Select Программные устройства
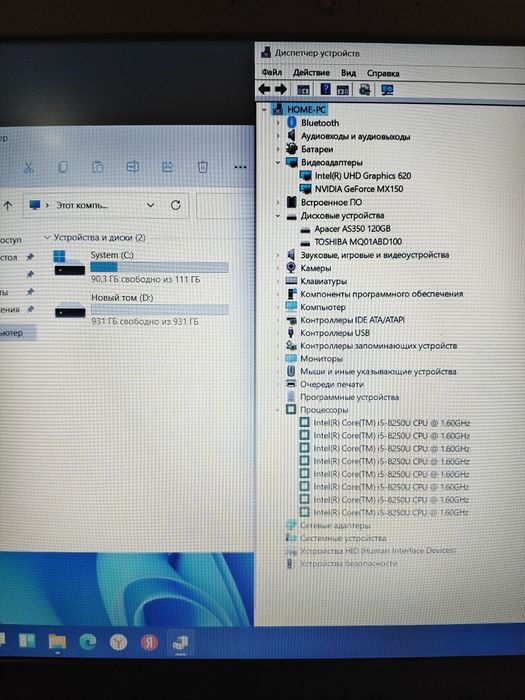The height and width of the screenshot is (700, 525). (350, 397)
